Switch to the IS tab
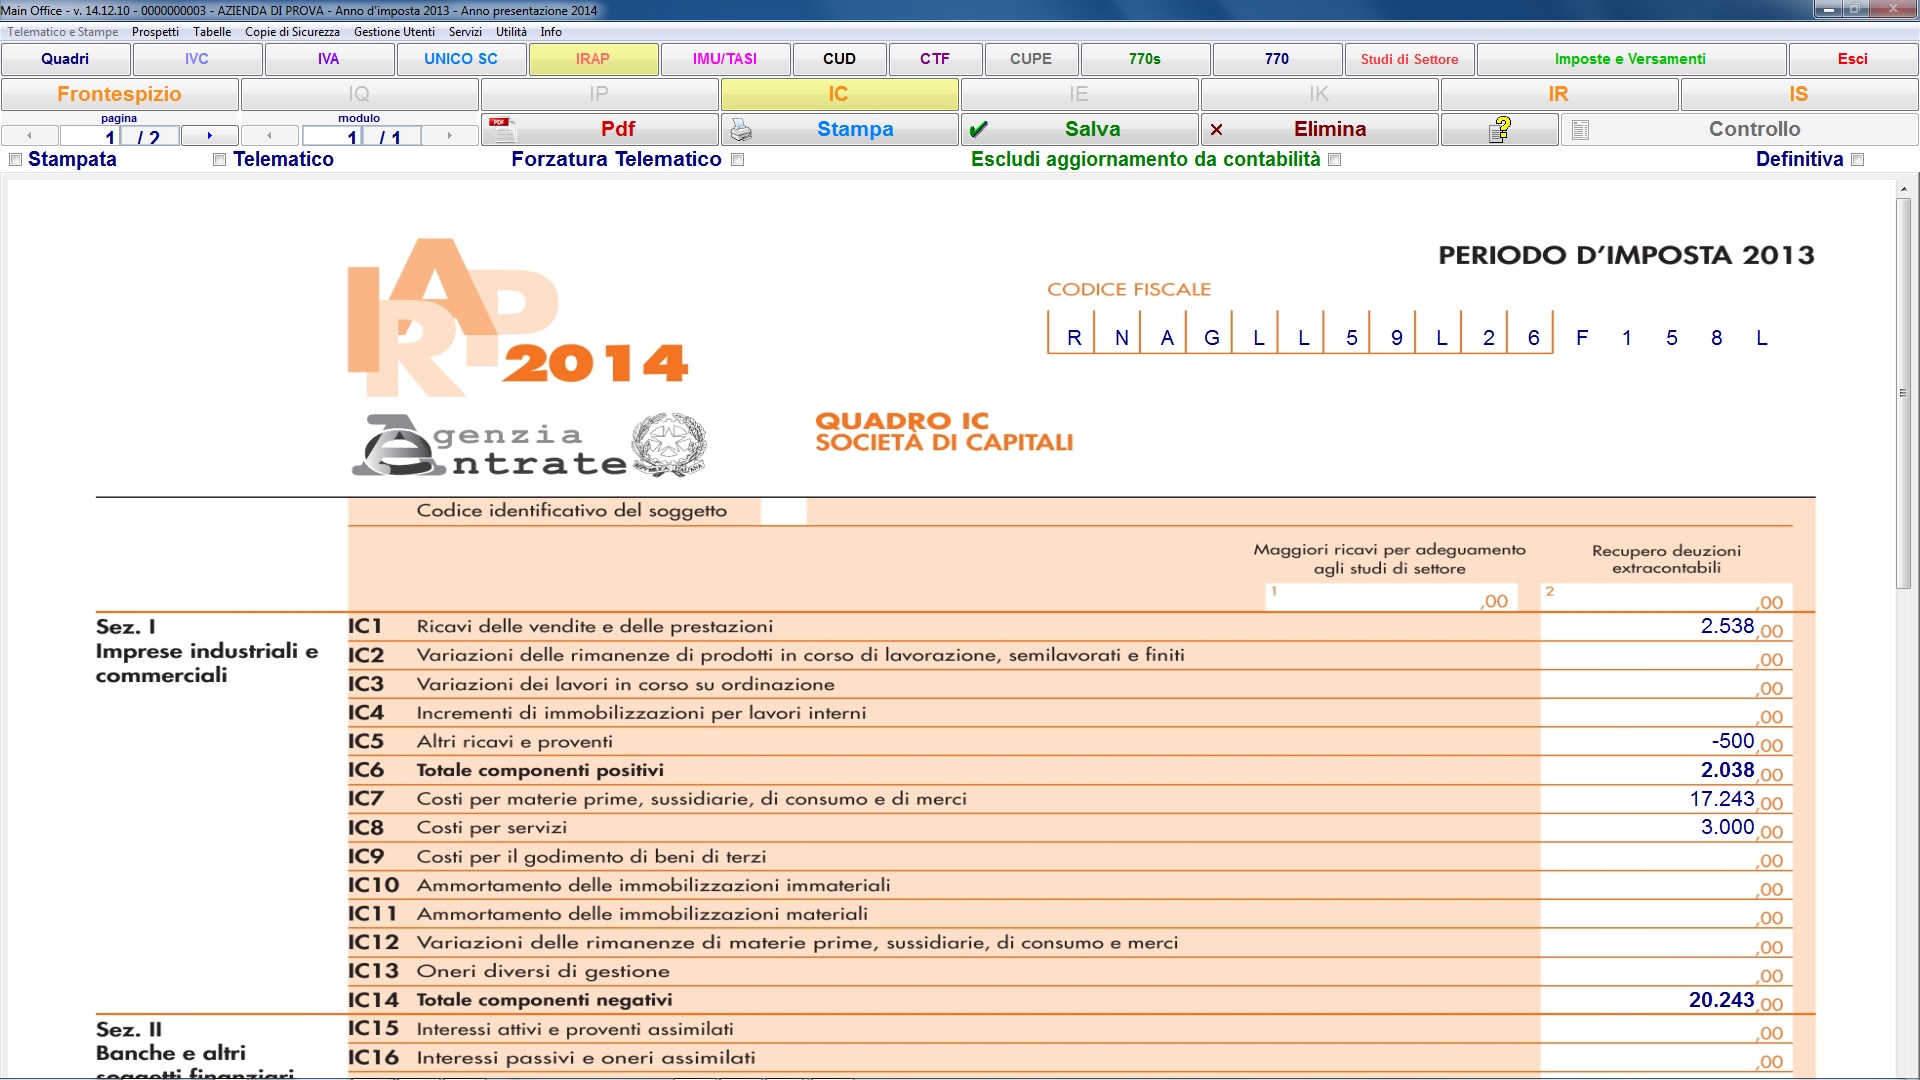 pyautogui.click(x=1799, y=94)
